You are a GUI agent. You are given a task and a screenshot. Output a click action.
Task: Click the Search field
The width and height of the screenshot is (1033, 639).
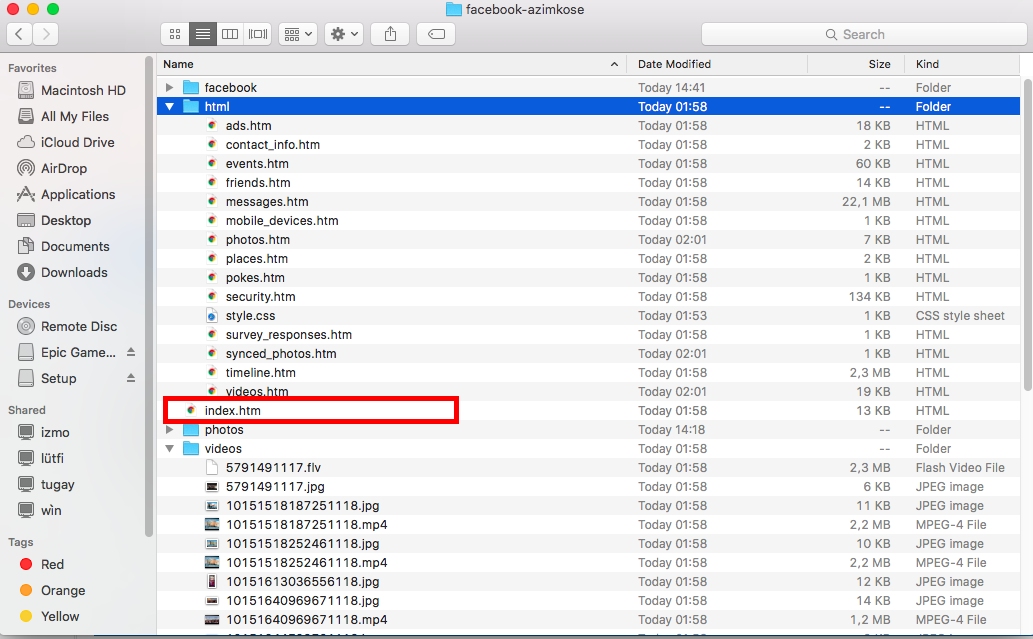coord(864,34)
